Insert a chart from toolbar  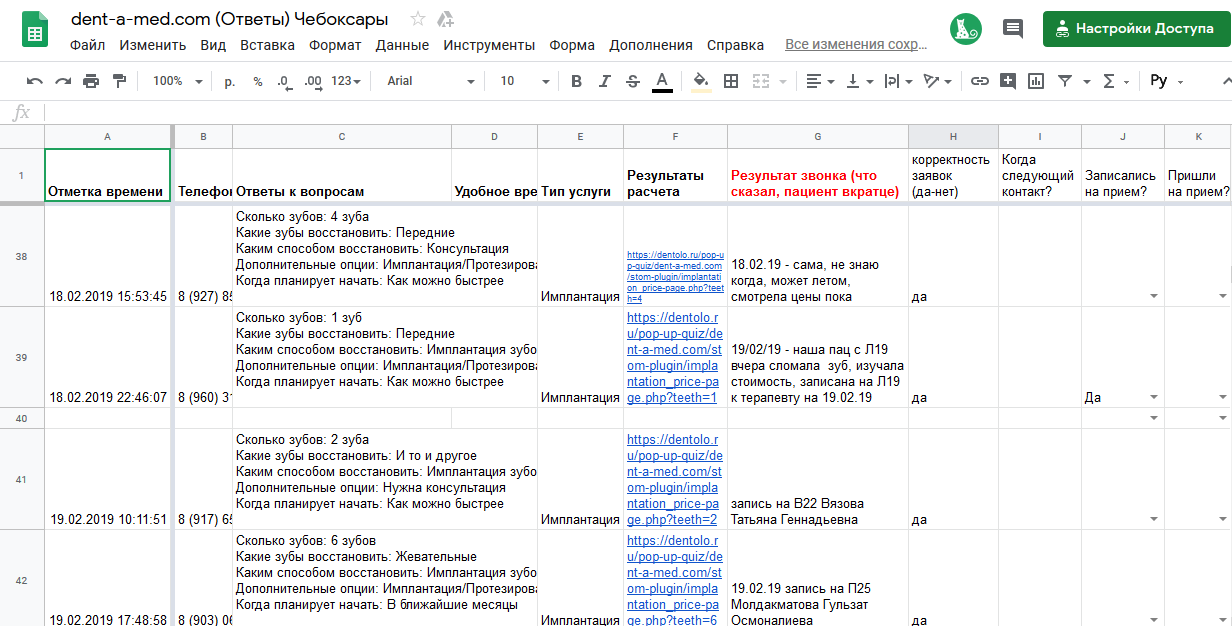(x=1036, y=81)
